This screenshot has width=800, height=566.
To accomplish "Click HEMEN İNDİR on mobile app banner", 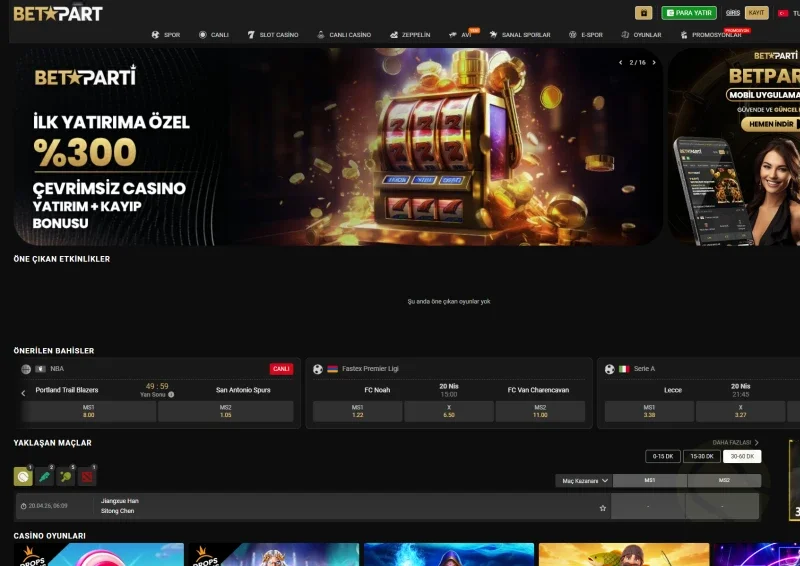I will (771, 124).
